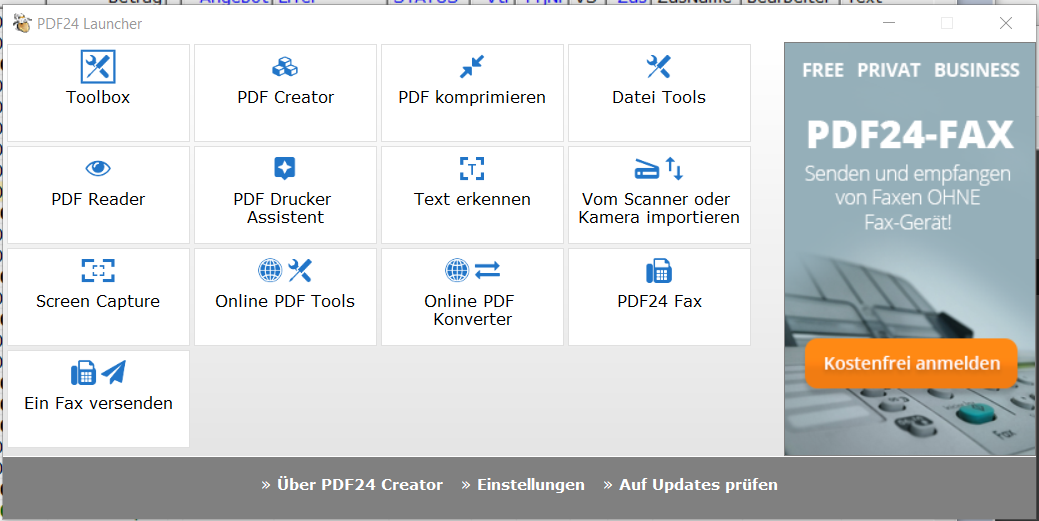Screen dimensions: 1039x521
Task: Open the Über PDF24 Creator link
Action: (352, 485)
